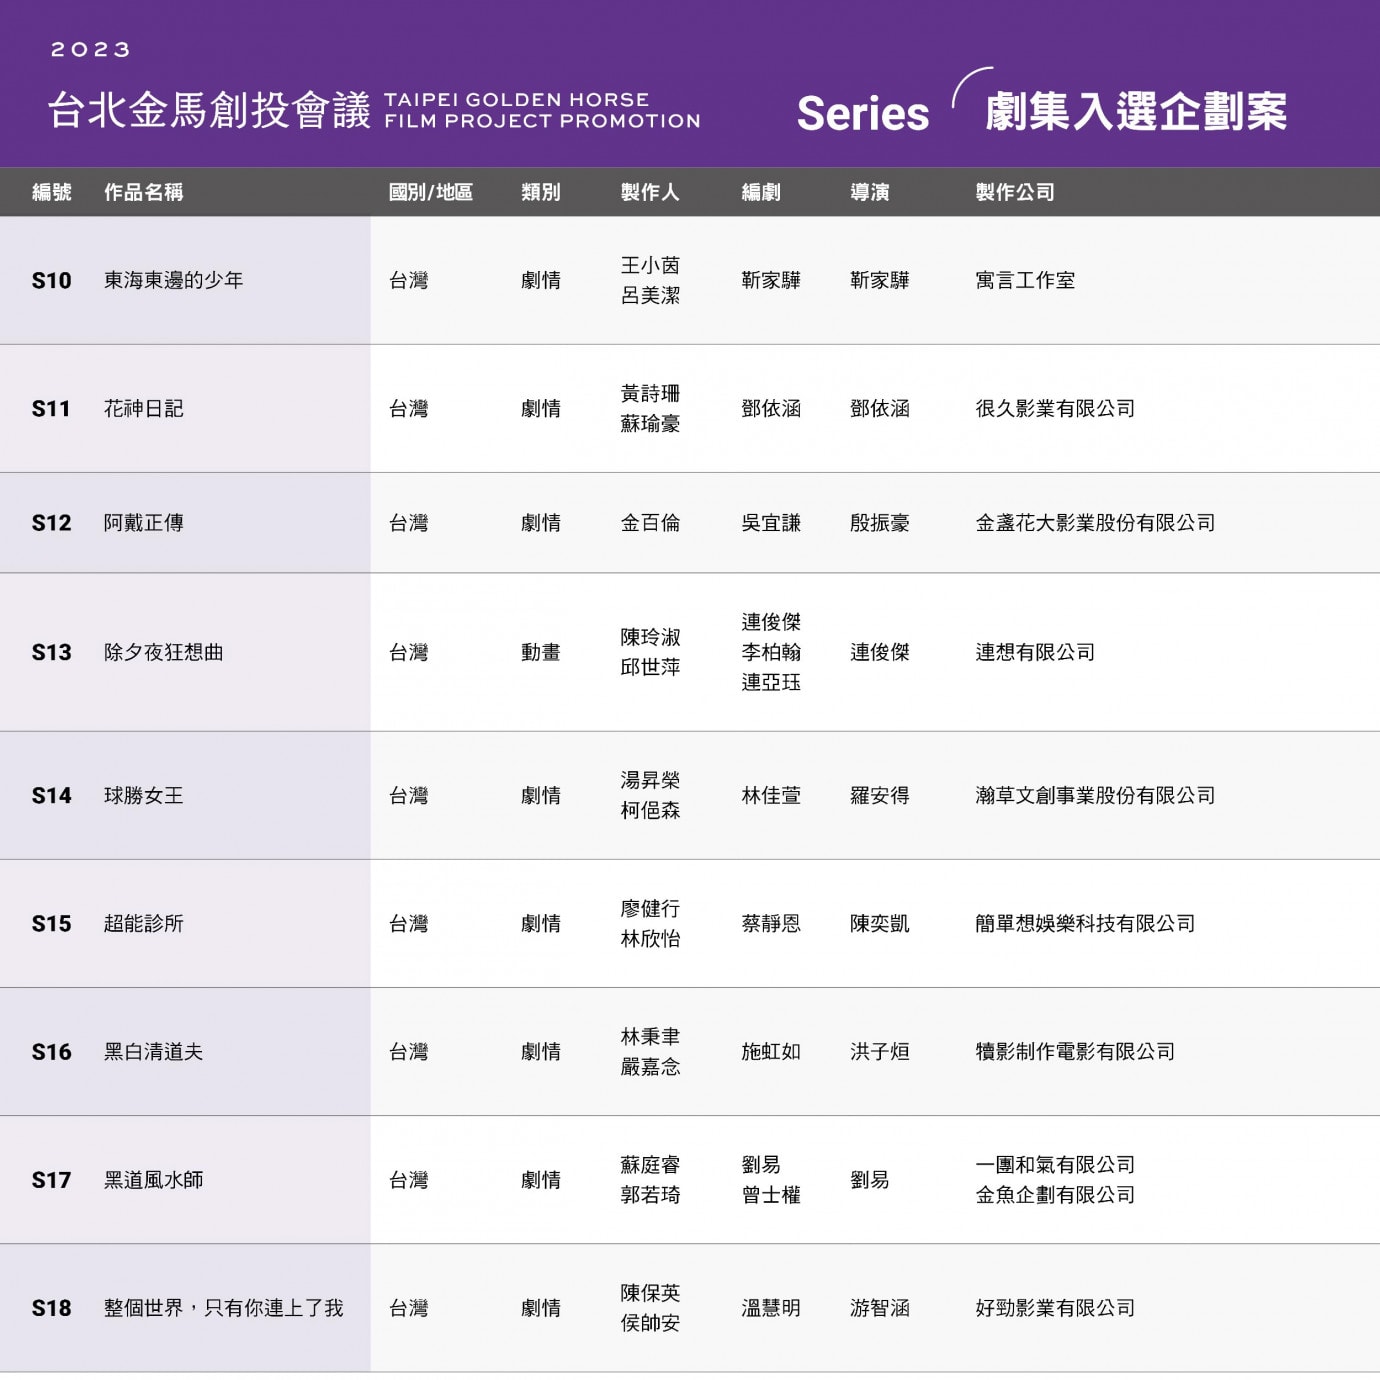The height and width of the screenshot is (1380, 1380).
Task: Click company 簡單想娛樂科技有限公司
Action: coord(1084,923)
